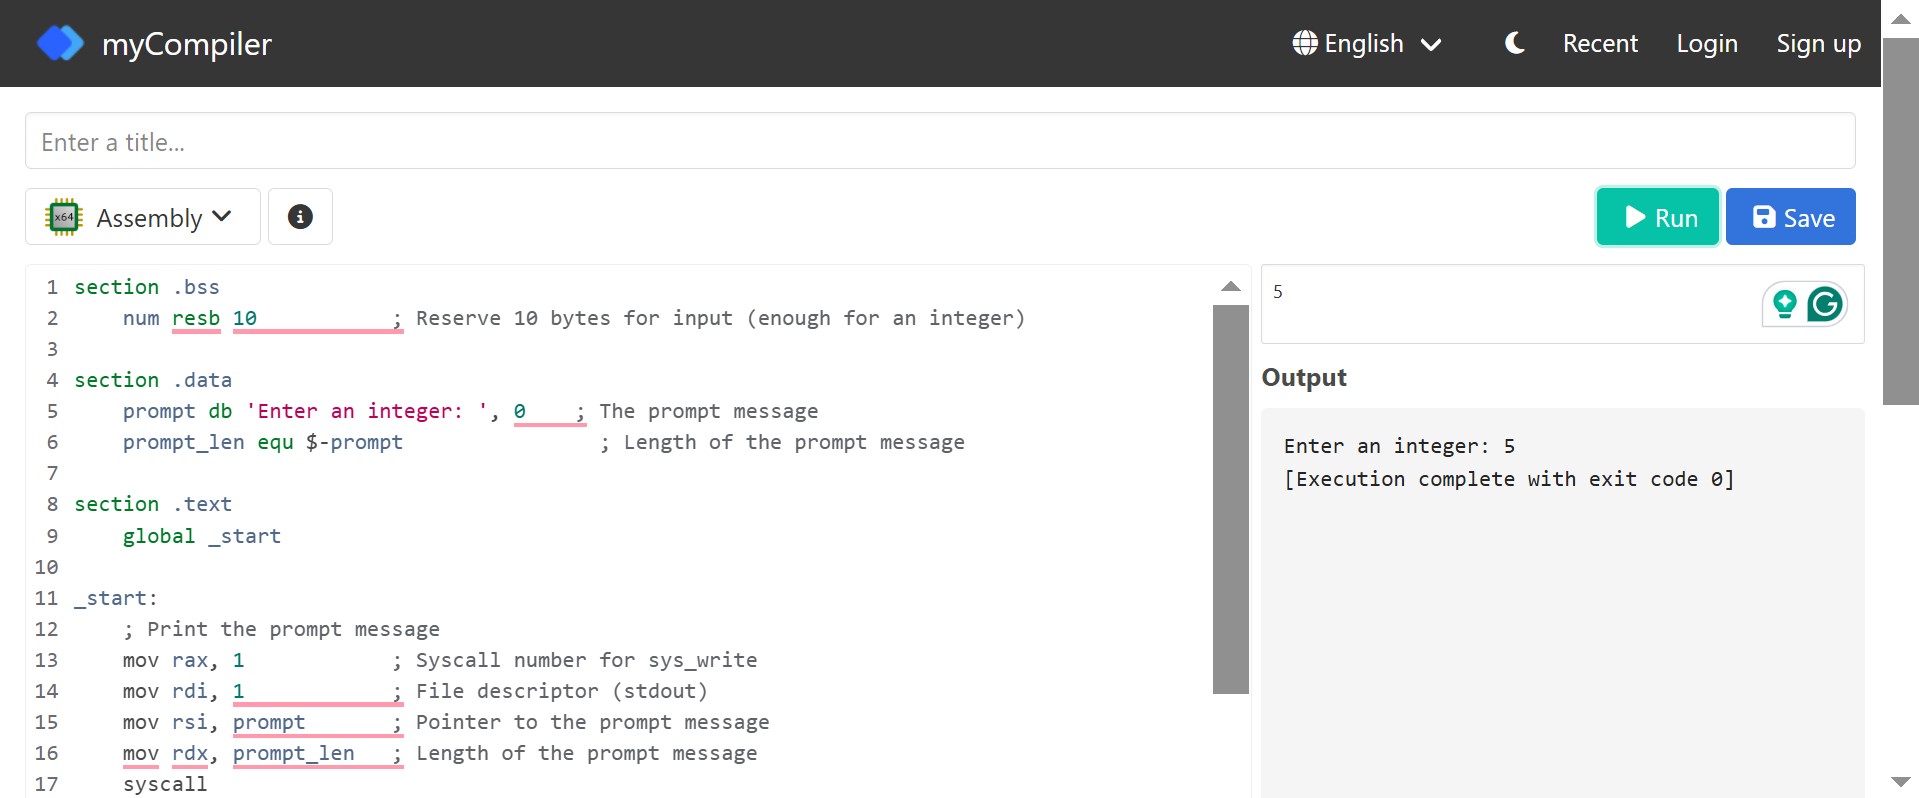Viewport: 1919px width, 798px height.
Task: Click the page scrollbar down arrow
Action: pyautogui.click(x=1901, y=781)
